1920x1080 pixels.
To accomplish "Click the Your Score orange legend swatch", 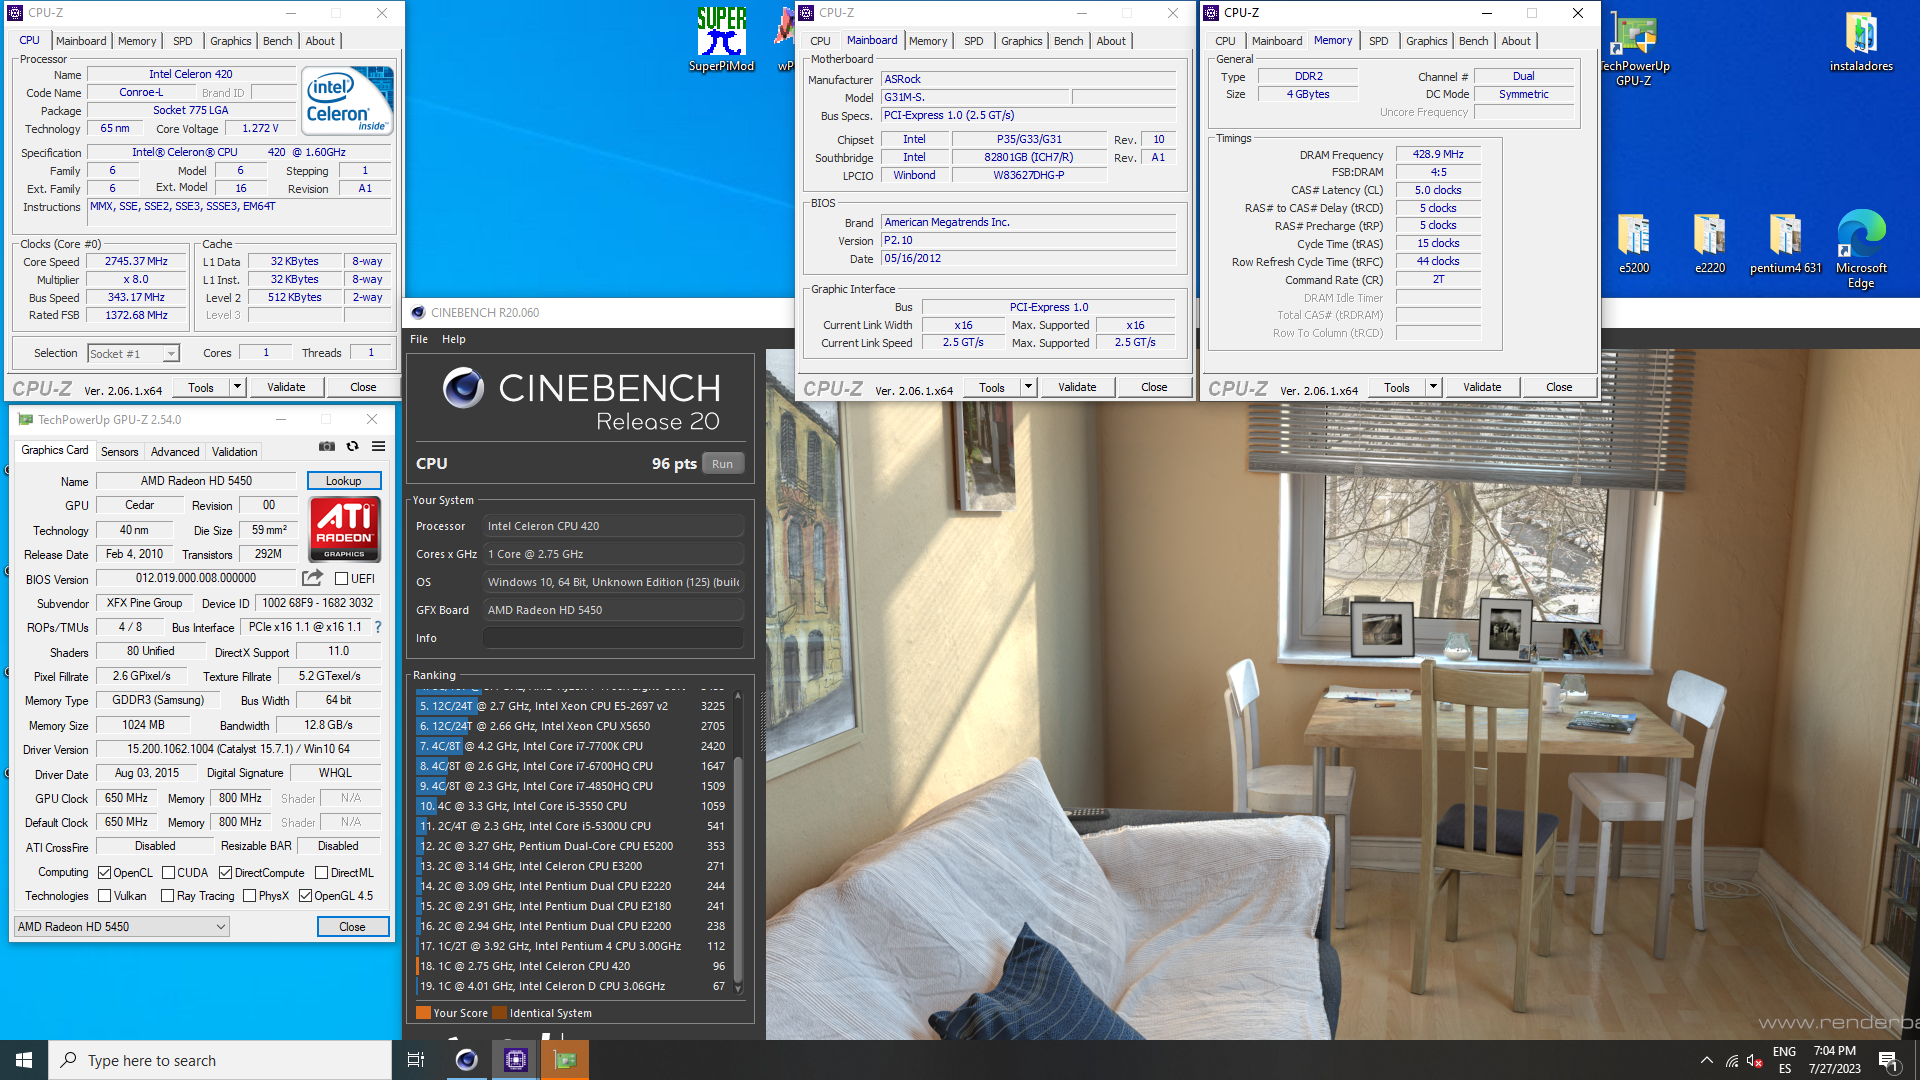I will click(x=423, y=1013).
